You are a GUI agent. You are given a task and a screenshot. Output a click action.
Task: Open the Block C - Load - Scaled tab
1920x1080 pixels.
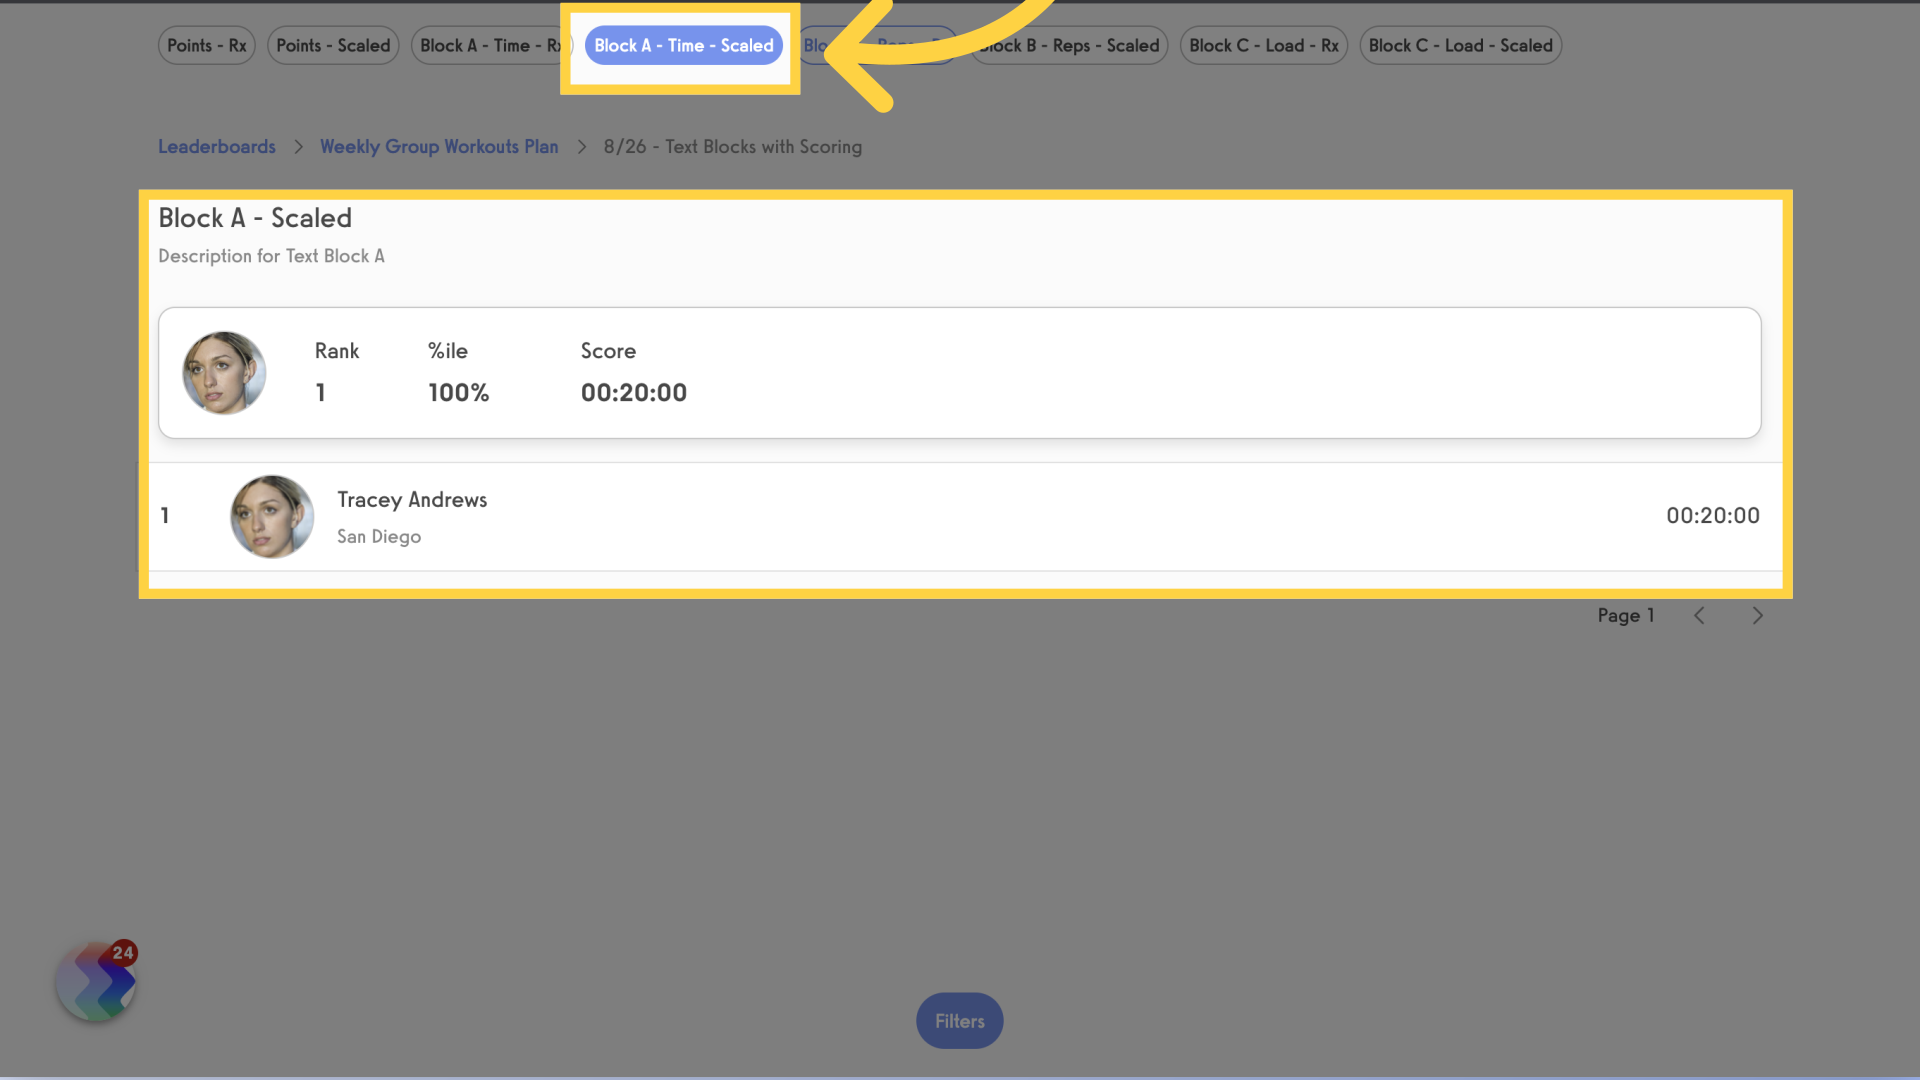point(1460,44)
